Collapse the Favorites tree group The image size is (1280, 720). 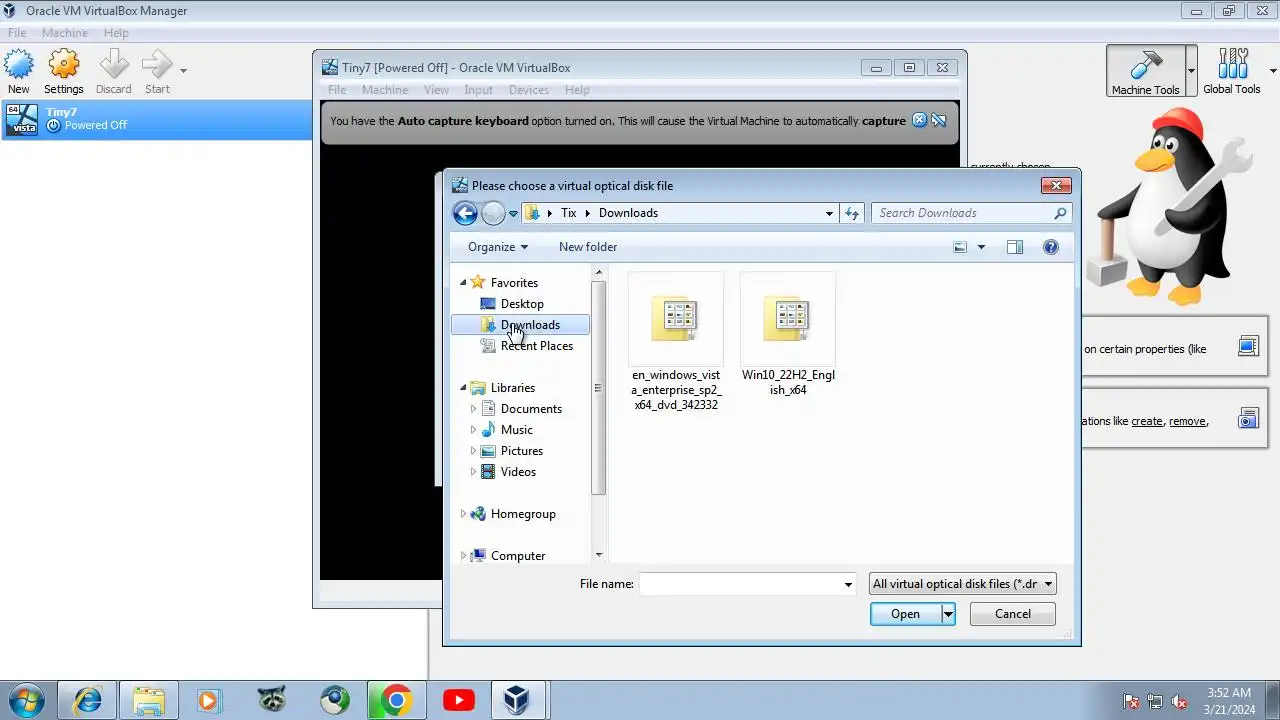click(x=463, y=283)
